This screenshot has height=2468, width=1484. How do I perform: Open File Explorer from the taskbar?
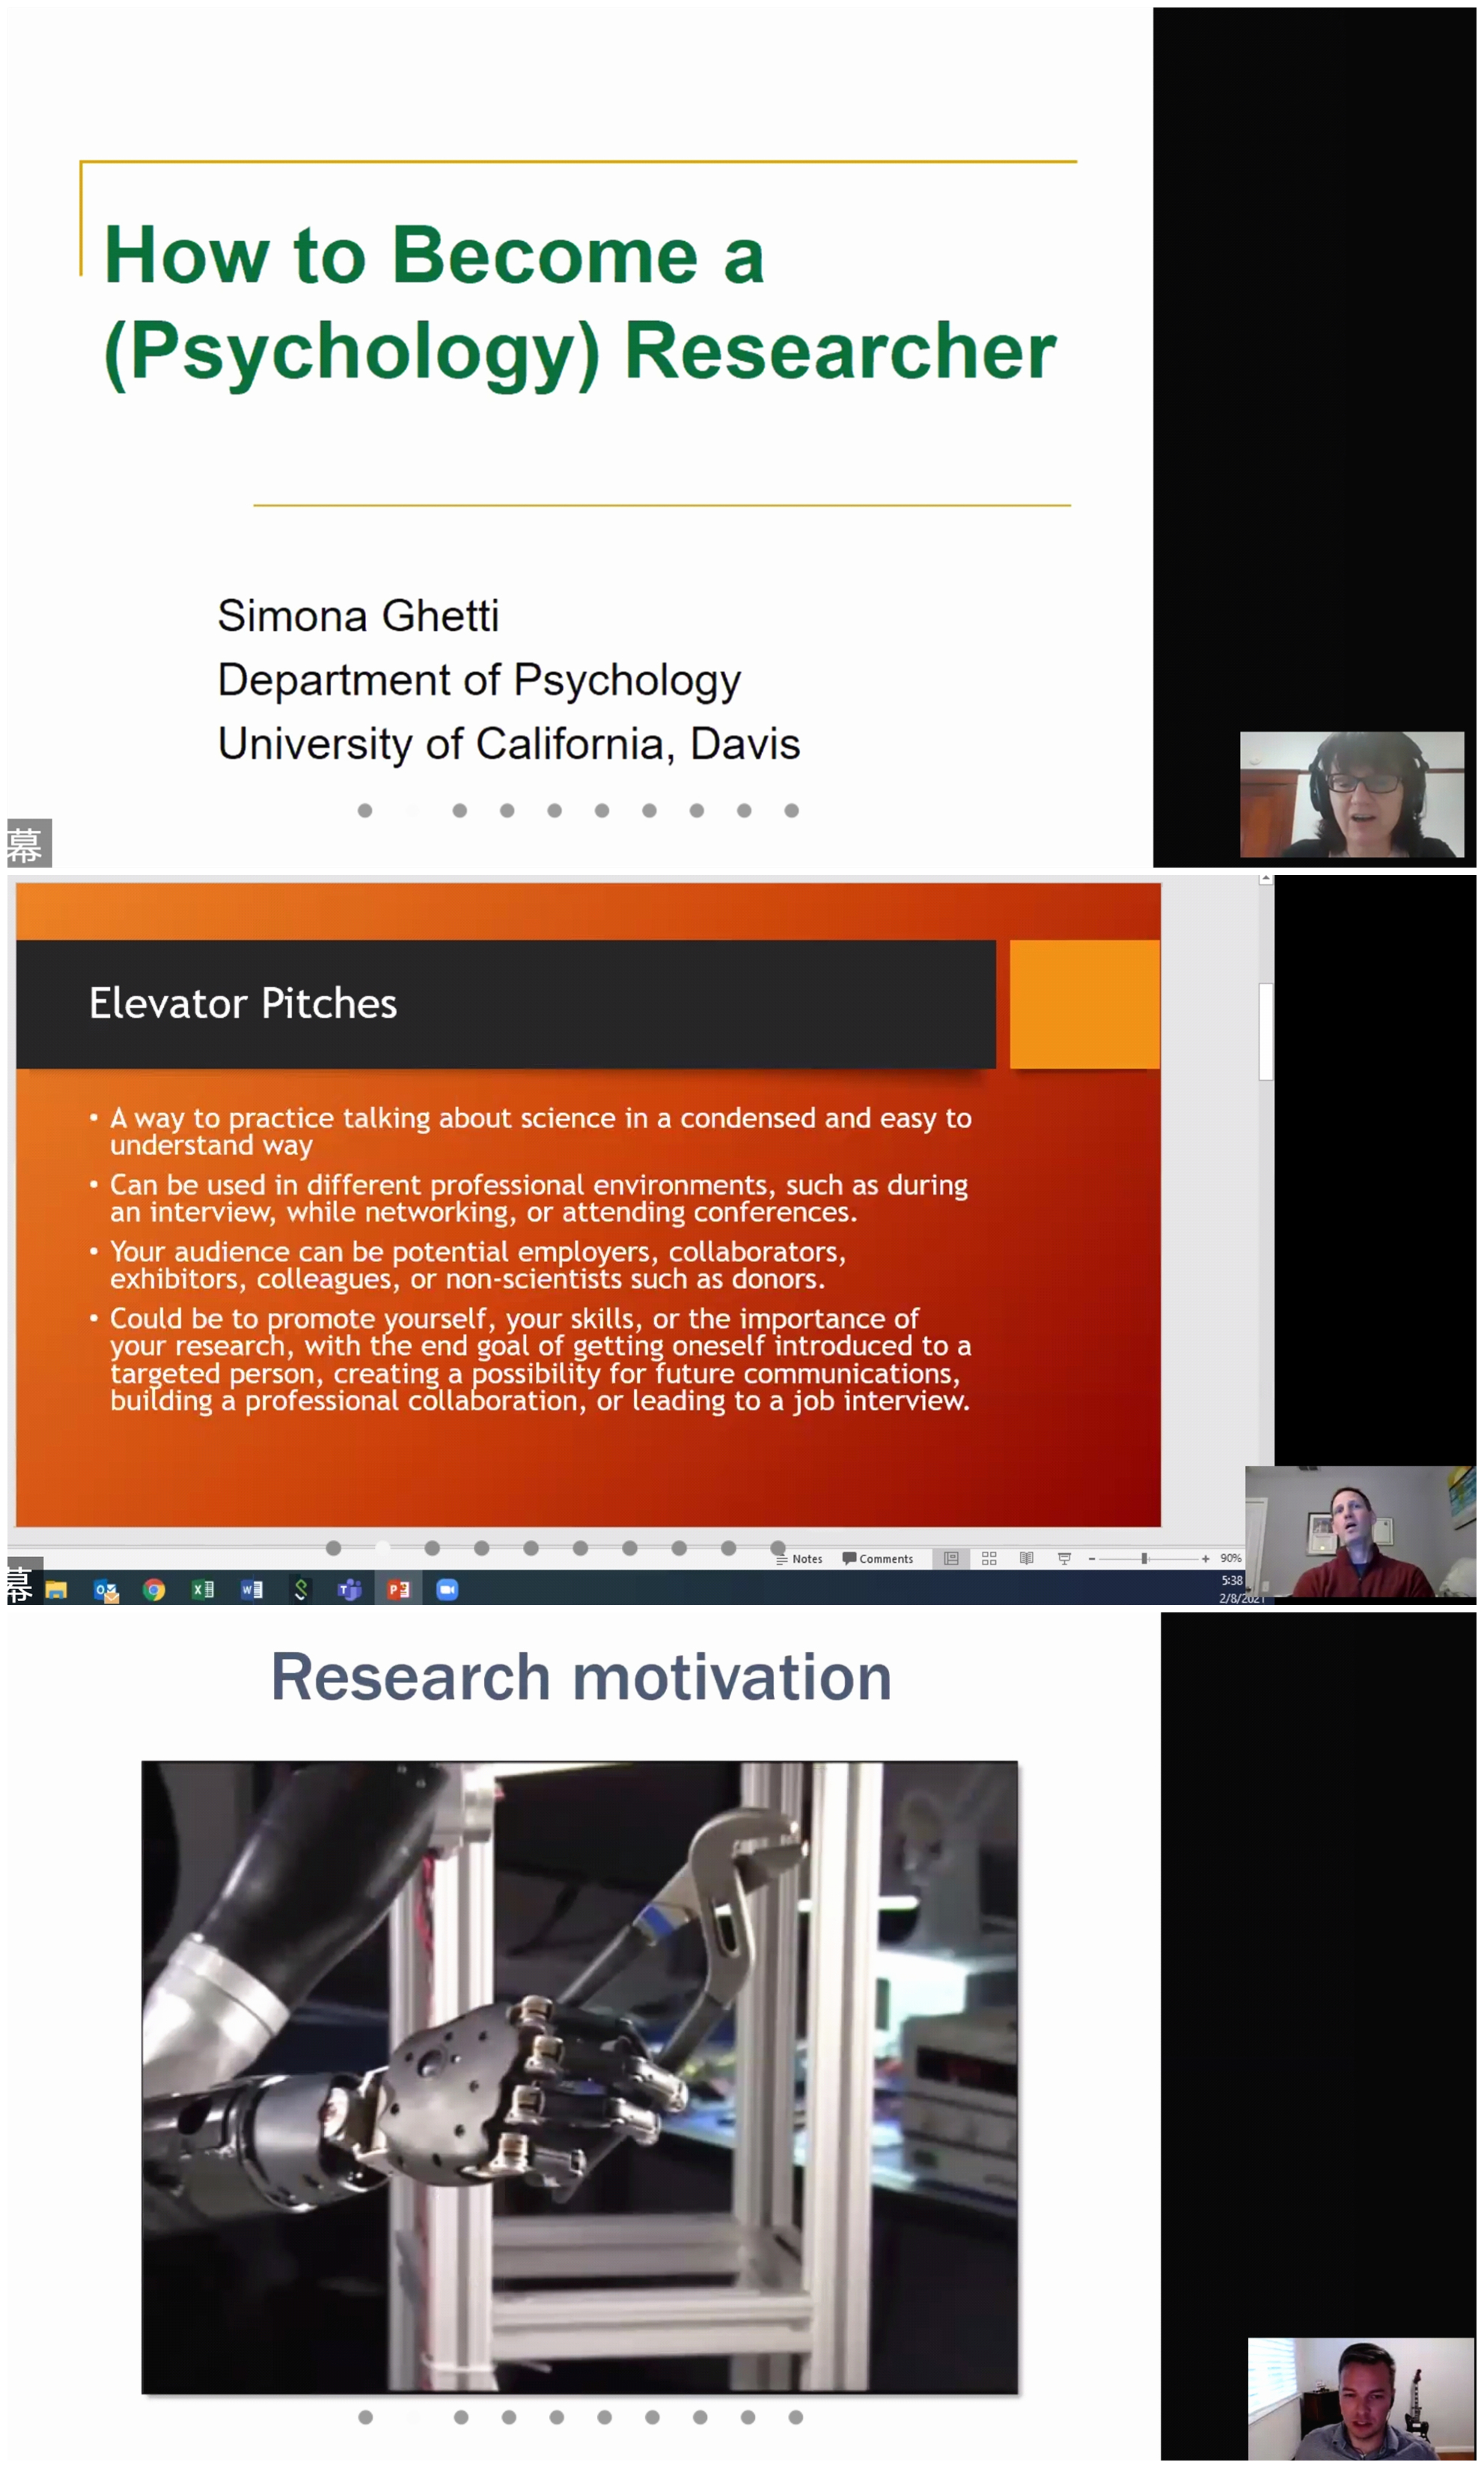pos(56,1589)
